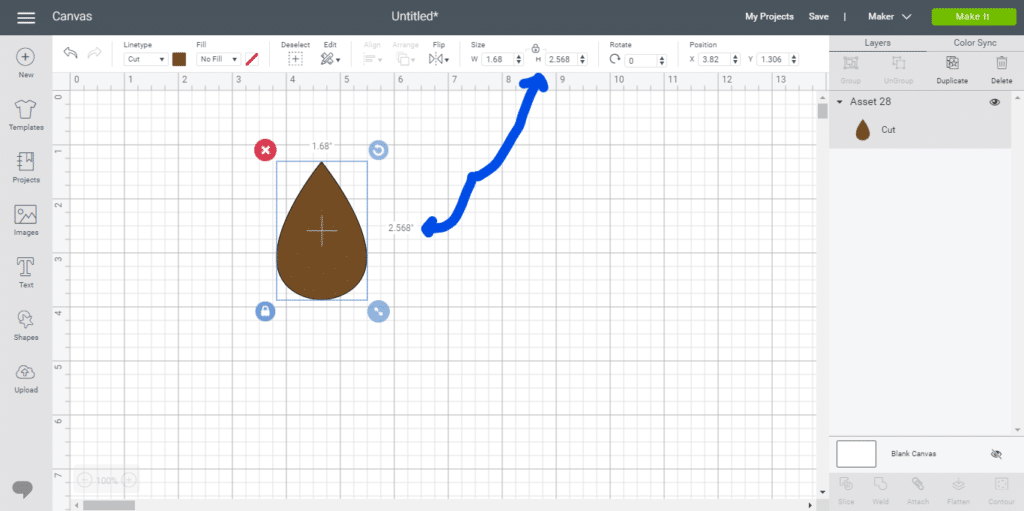This screenshot has height=511, width=1024.
Task: Toggle the size aspect ratio lock
Action: tap(535, 48)
